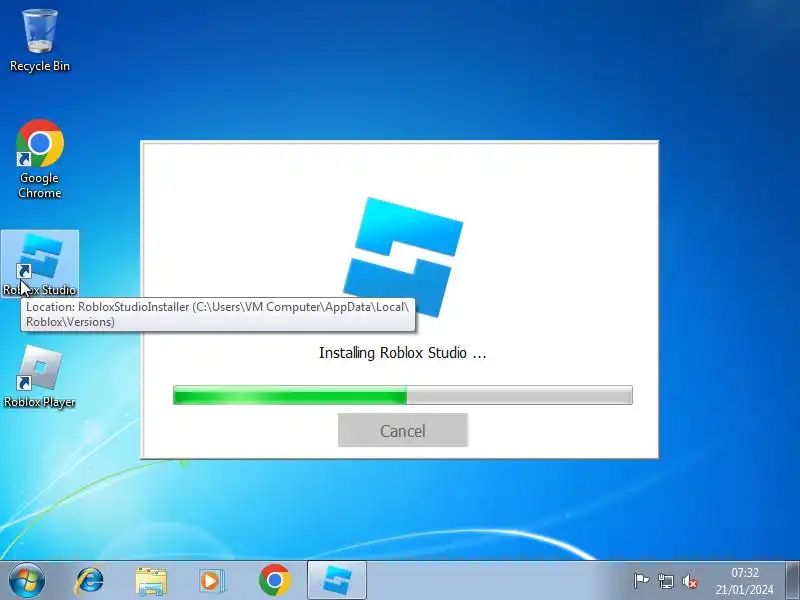Launch Internet Explorer from the taskbar

click(x=89, y=581)
